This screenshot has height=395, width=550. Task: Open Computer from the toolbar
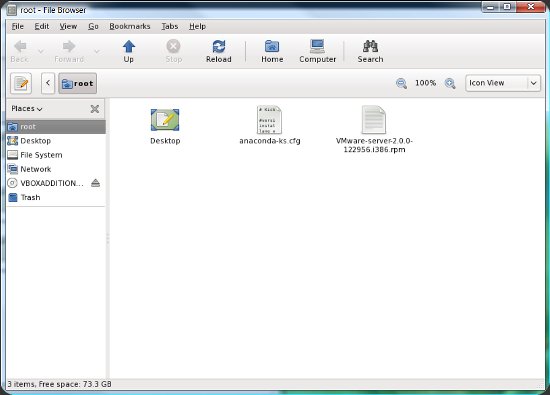pos(317,51)
